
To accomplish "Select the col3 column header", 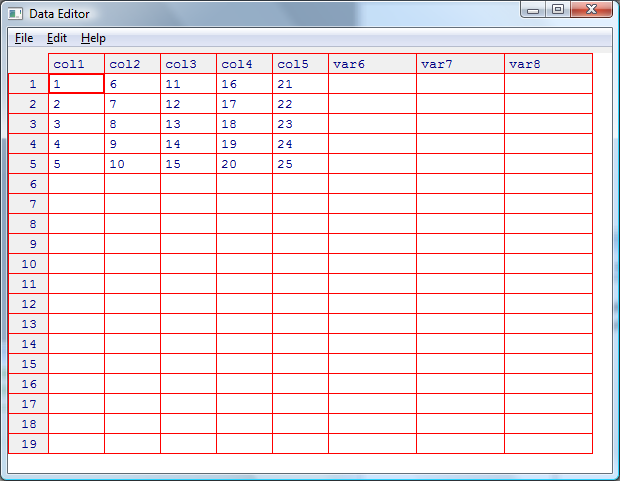I will point(188,64).
